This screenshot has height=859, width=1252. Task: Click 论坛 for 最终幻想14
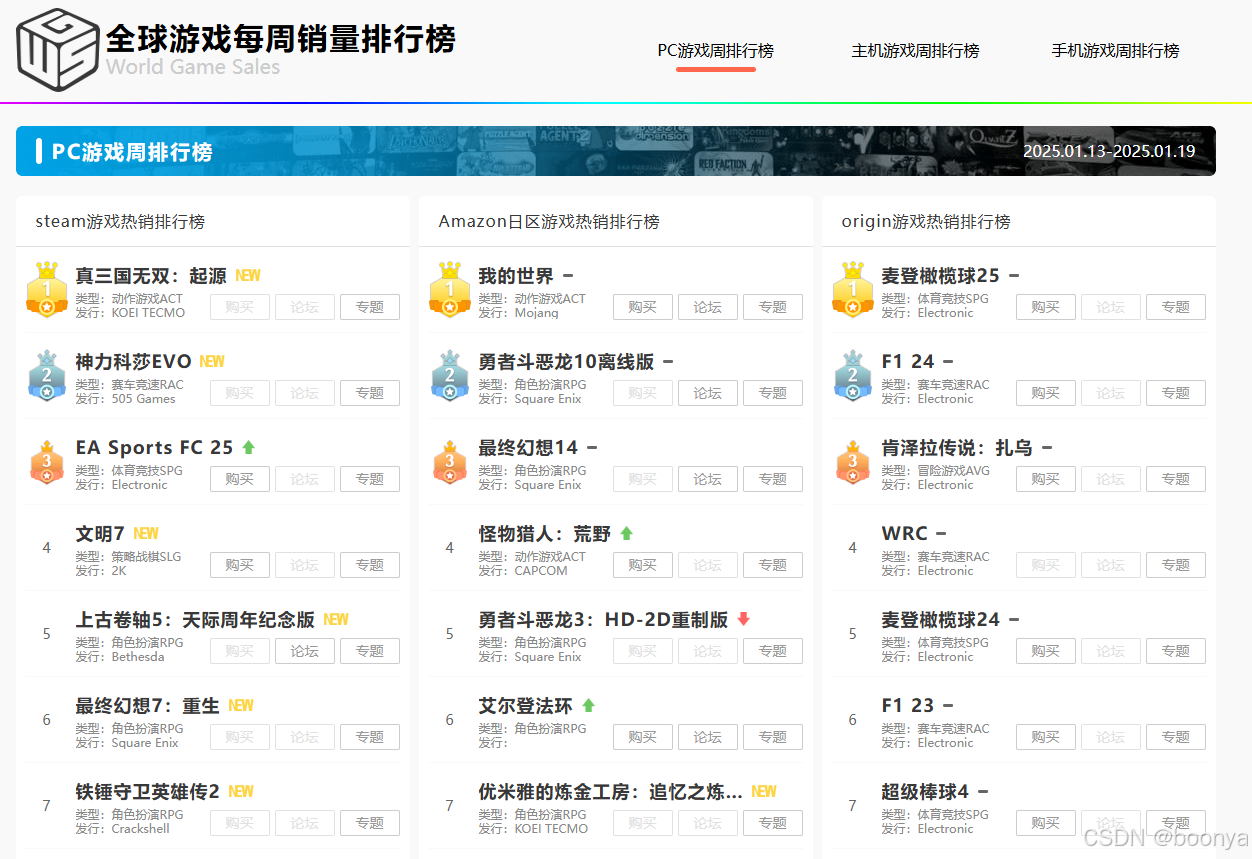point(708,479)
